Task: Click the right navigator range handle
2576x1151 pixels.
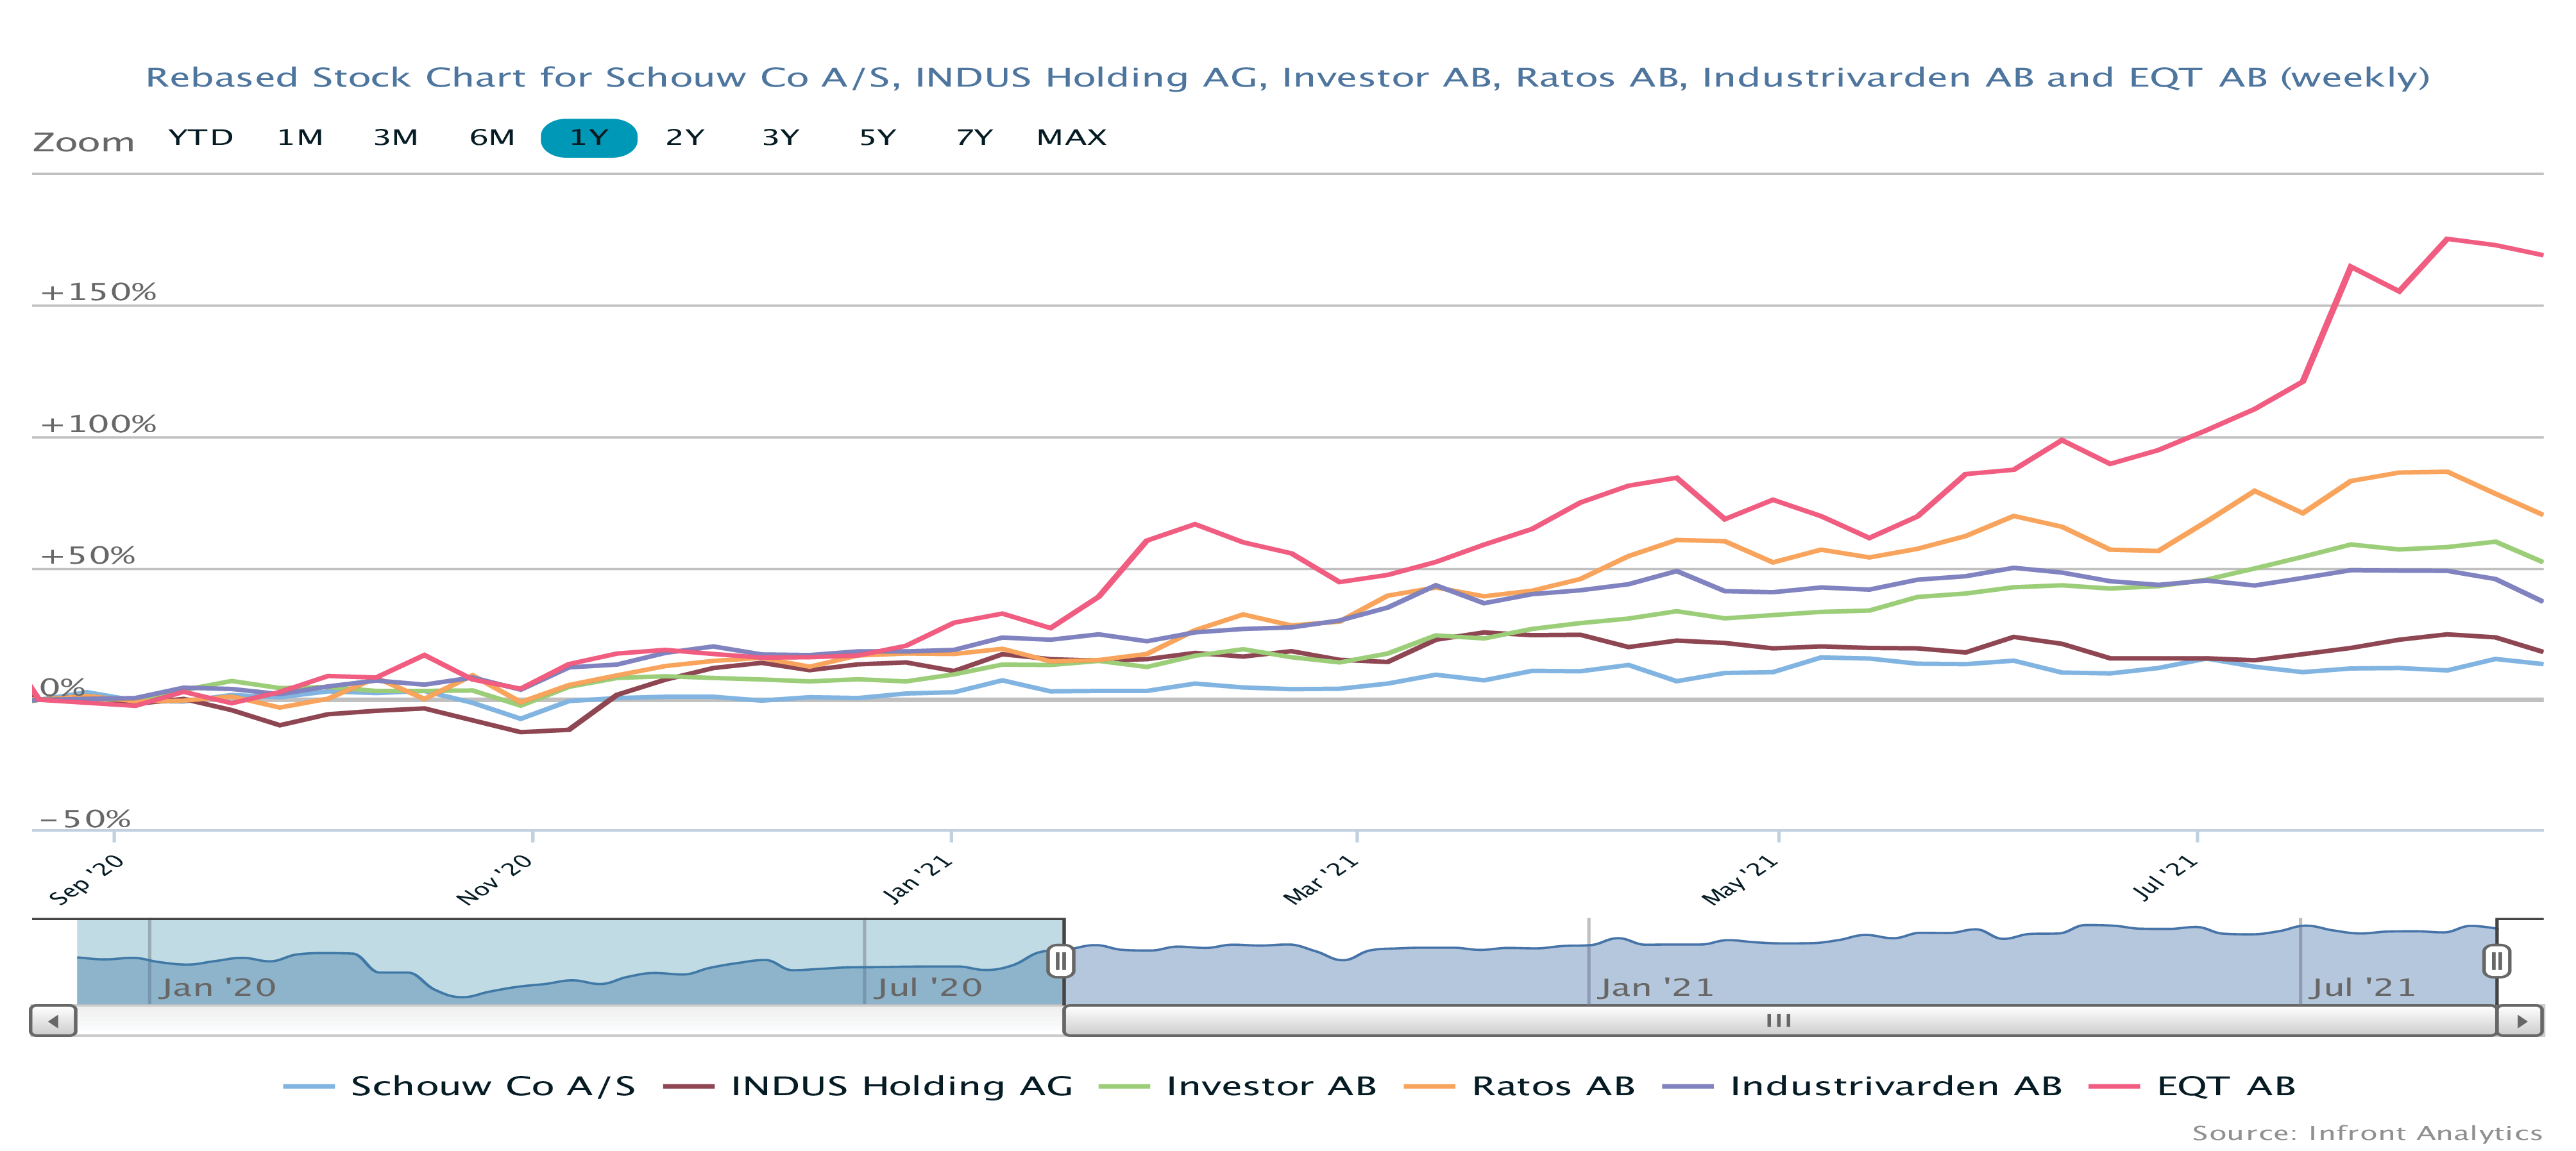Action: click(x=2496, y=961)
